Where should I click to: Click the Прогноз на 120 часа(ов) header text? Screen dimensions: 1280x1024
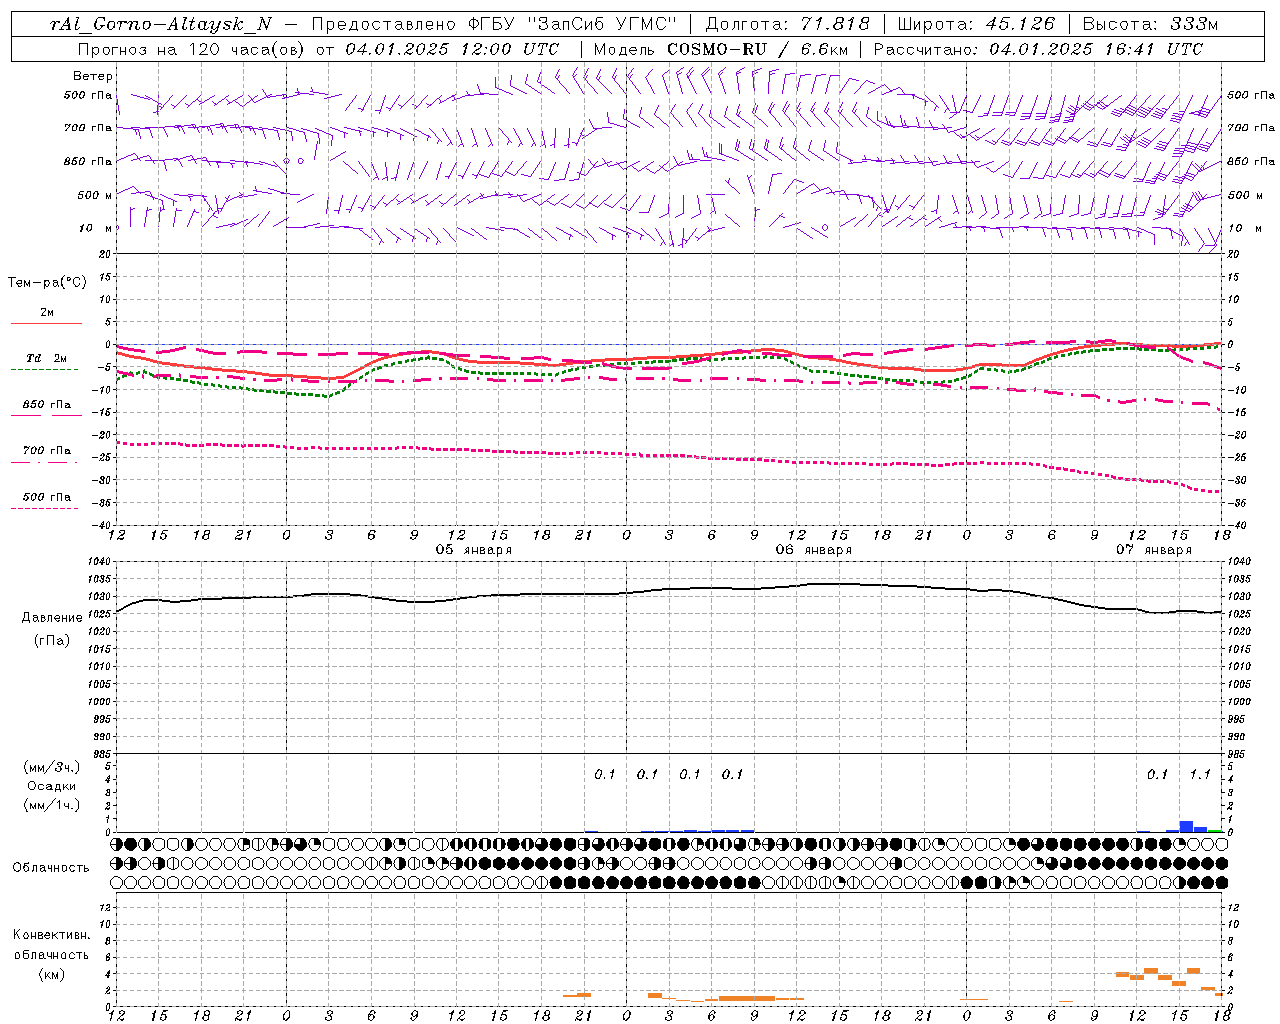(x=192, y=49)
